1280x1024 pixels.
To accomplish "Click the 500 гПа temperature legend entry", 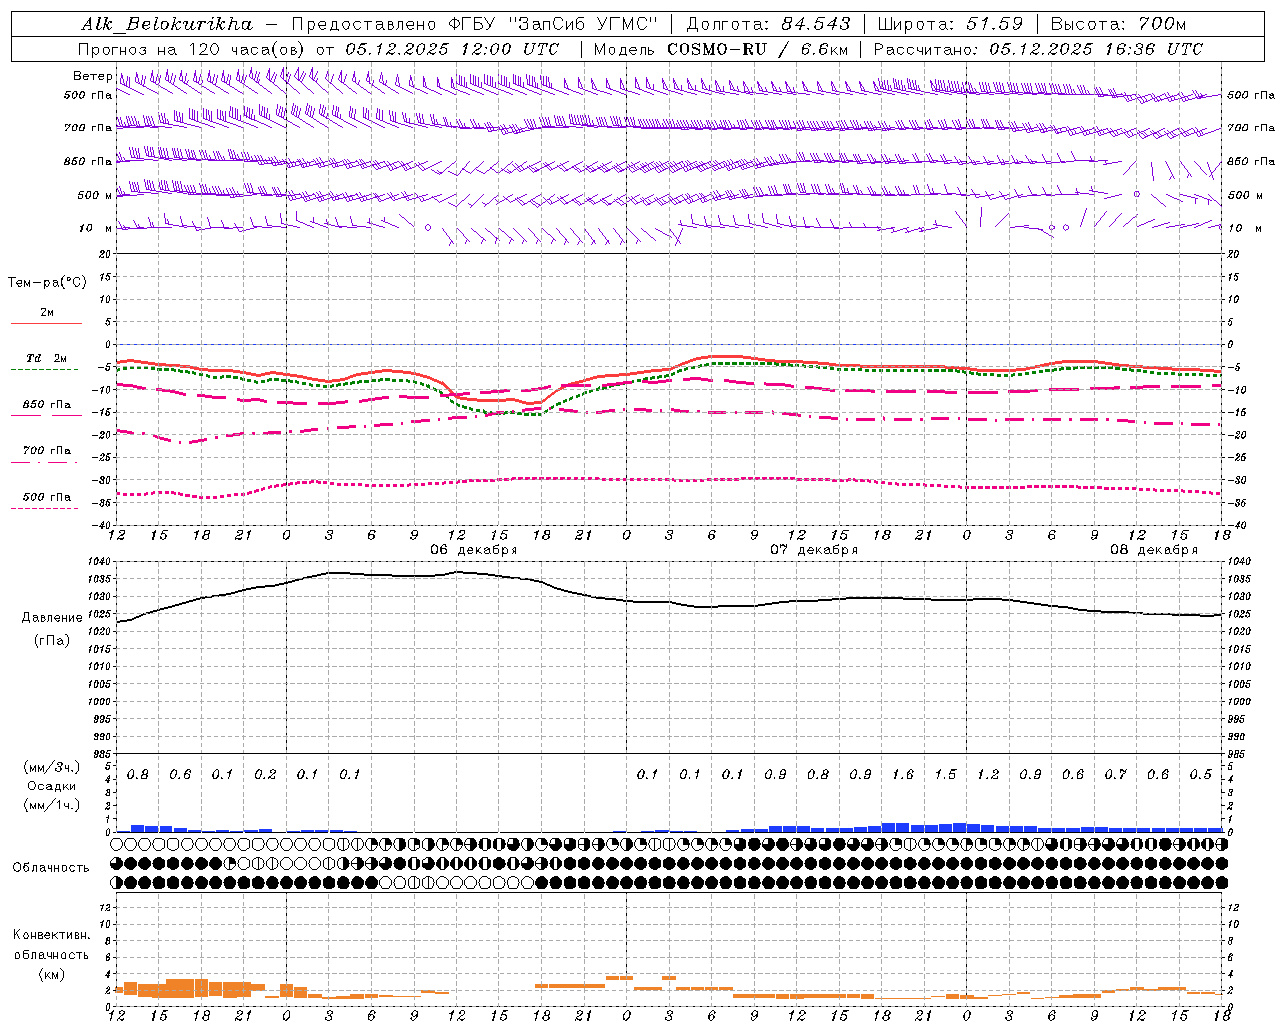I will click(x=47, y=497).
